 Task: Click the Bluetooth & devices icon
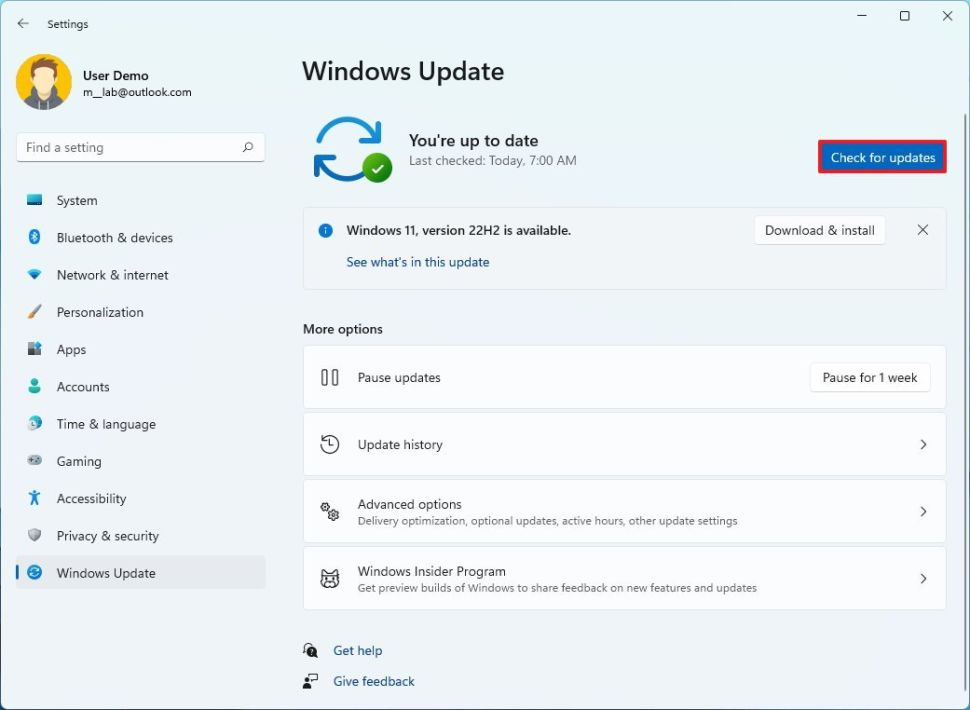[x=35, y=238]
